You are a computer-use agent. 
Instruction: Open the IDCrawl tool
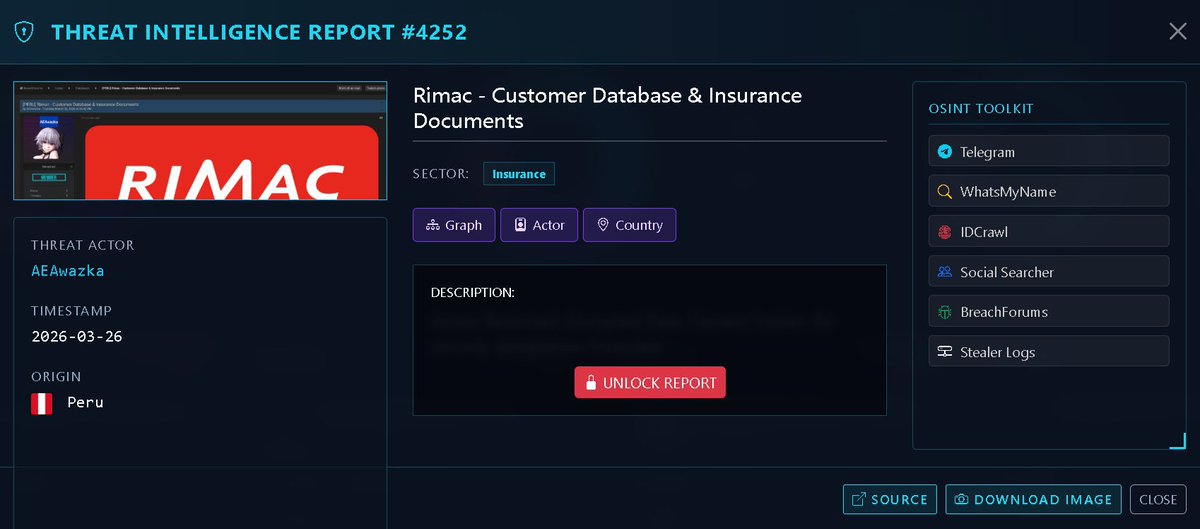pyautogui.click(x=1048, y=231)
